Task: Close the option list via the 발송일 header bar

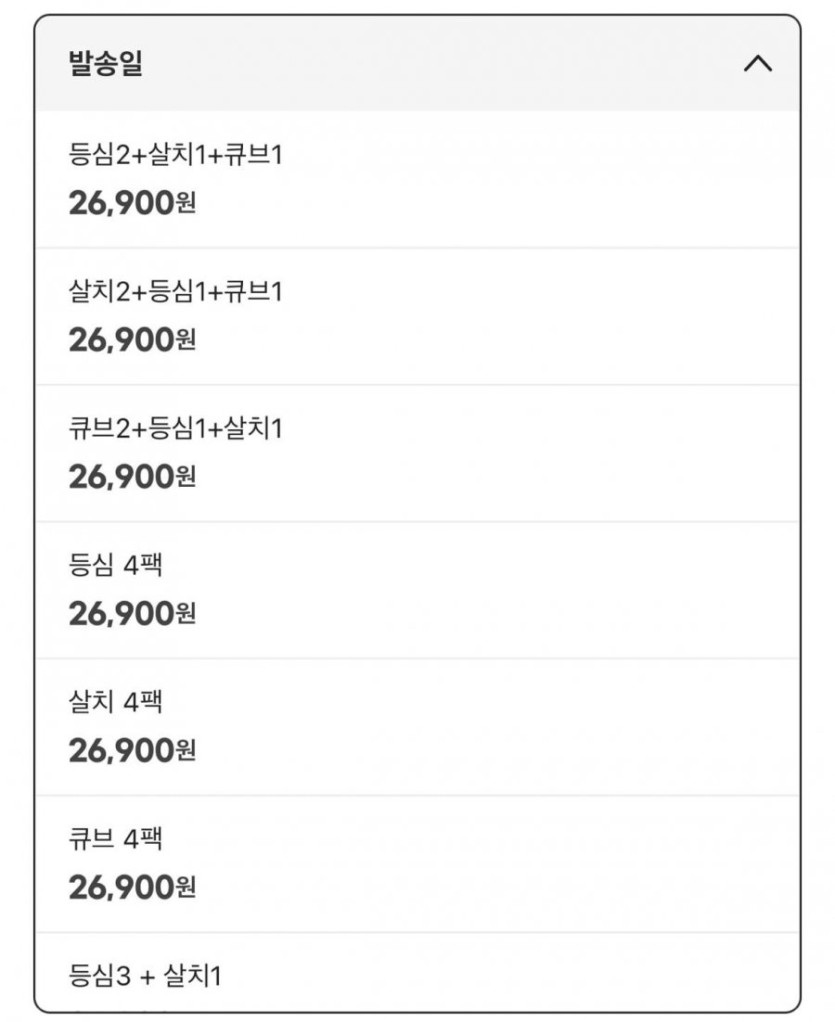Action: tap(420, 64)
